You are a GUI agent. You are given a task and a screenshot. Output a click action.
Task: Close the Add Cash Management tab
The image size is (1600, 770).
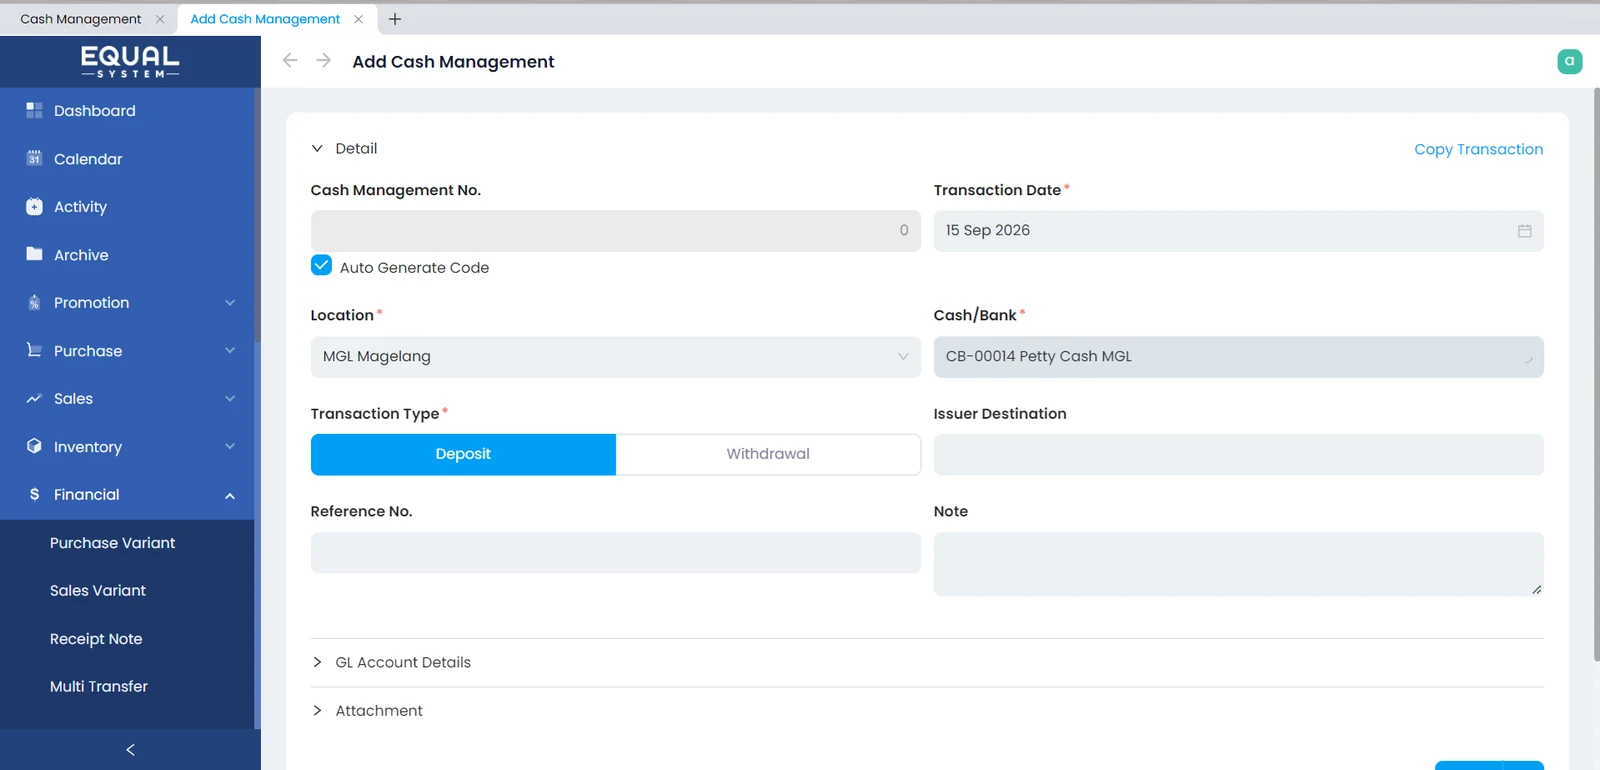click(x=358, y=19)
